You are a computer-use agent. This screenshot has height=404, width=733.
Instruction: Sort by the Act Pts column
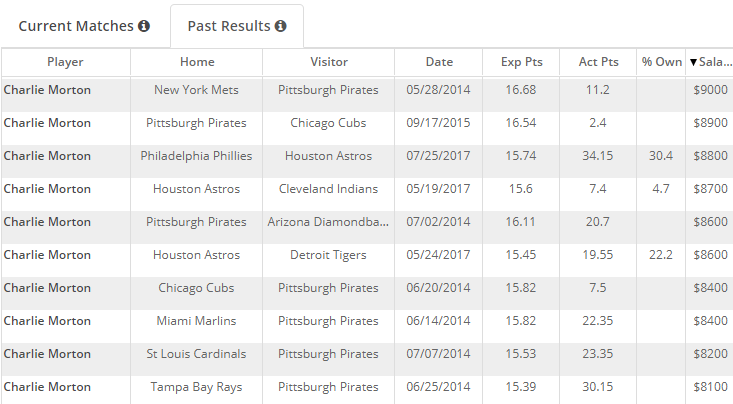[x=598, y=62]
